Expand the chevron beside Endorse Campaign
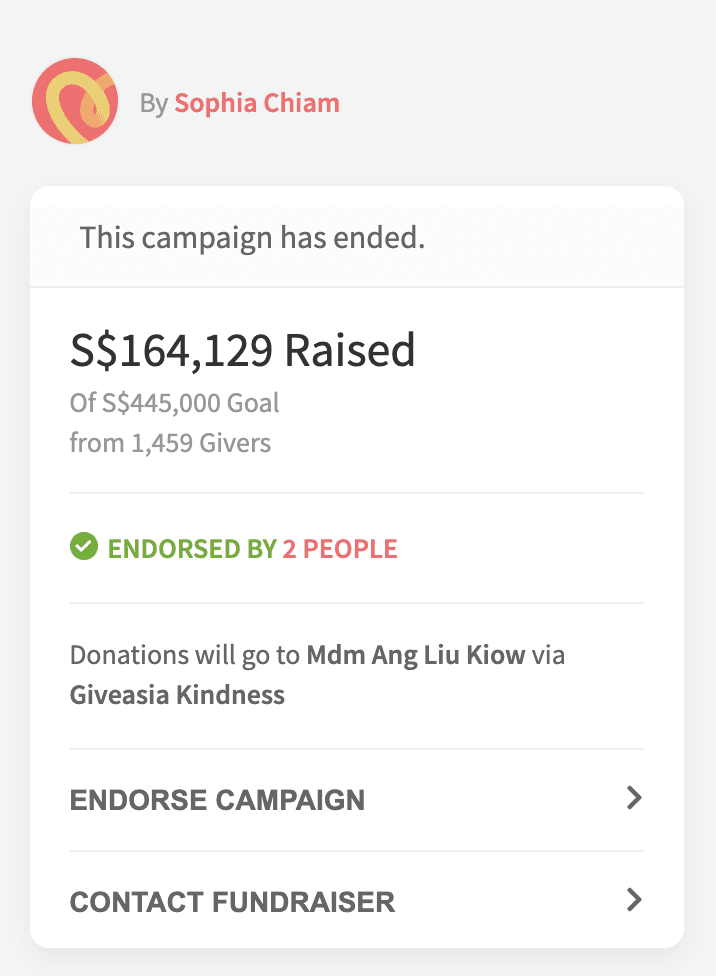 (x=633, y=798)
